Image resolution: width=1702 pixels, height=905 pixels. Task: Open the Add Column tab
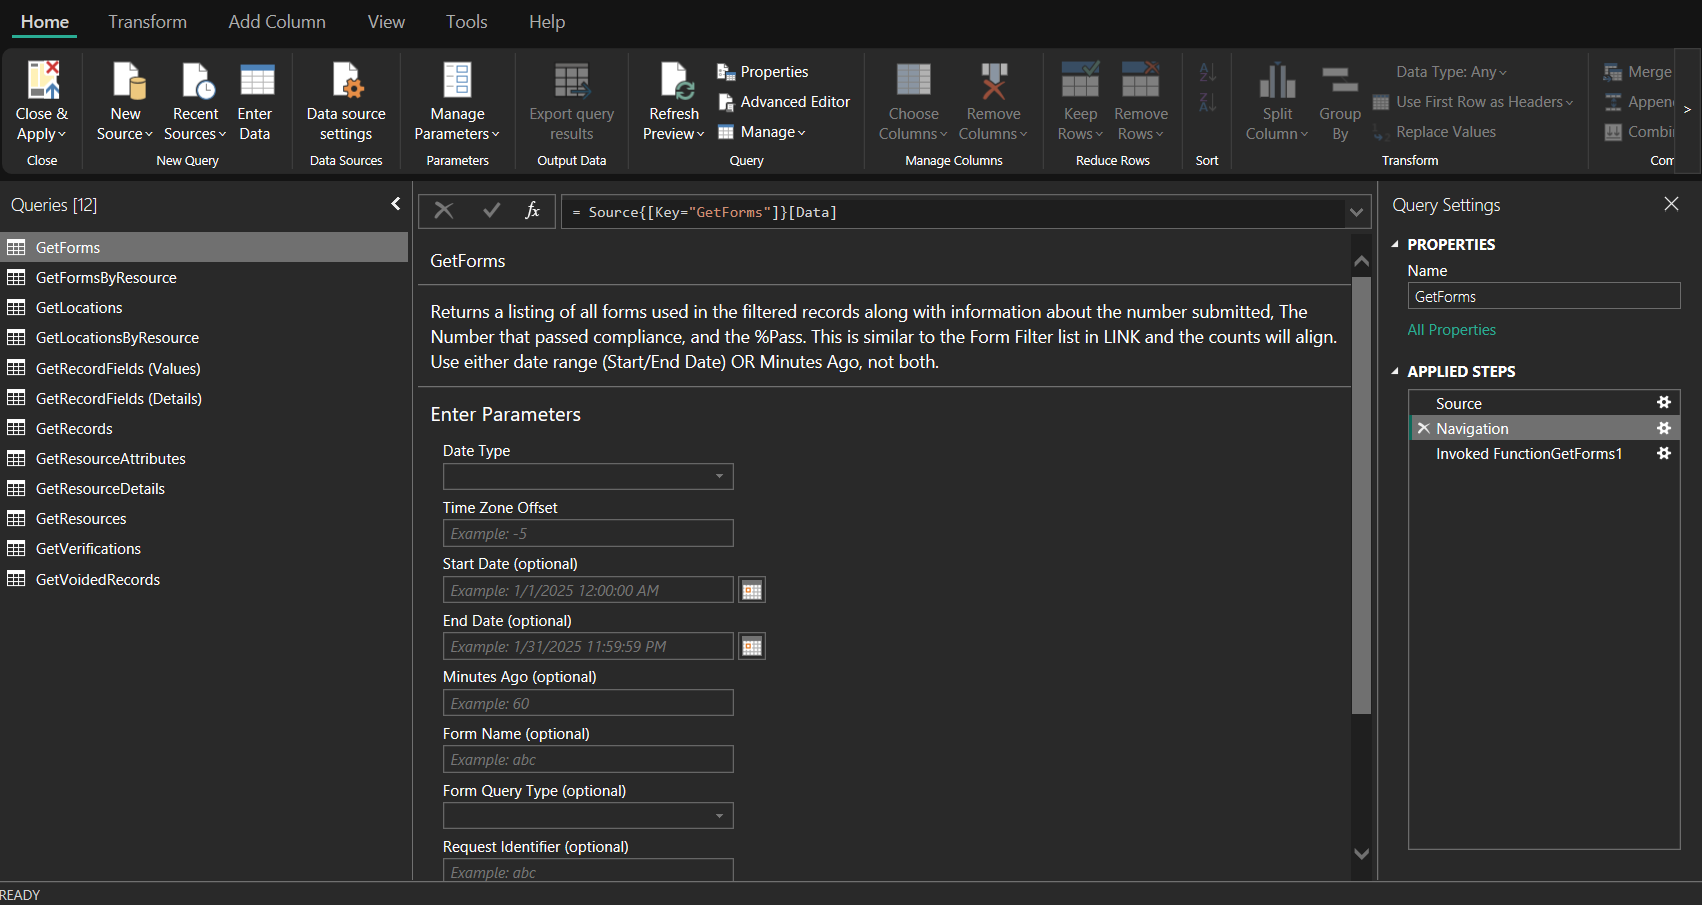click(277, 22)
